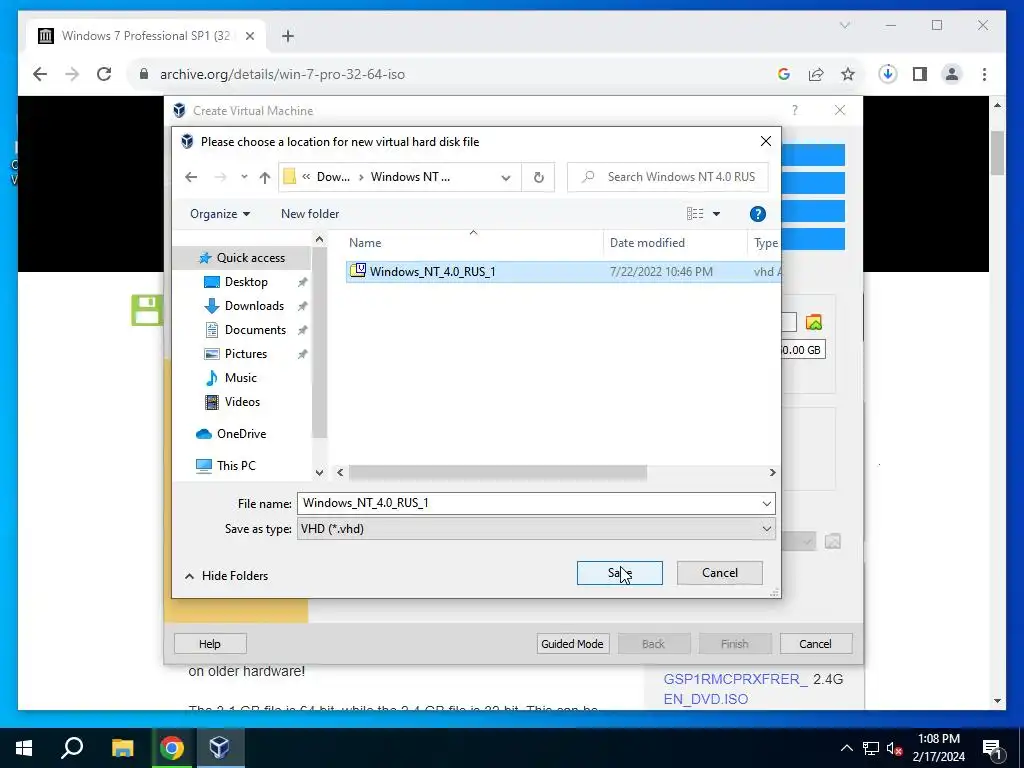
Task: Click the Create Virtual Machine question mark
Action: (795, 110)
